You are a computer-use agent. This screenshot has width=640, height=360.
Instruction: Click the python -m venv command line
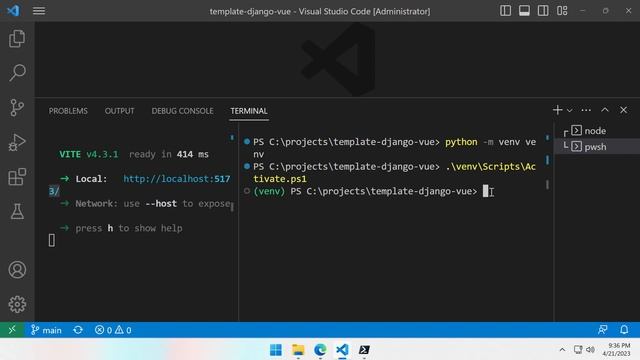point(394,148)
